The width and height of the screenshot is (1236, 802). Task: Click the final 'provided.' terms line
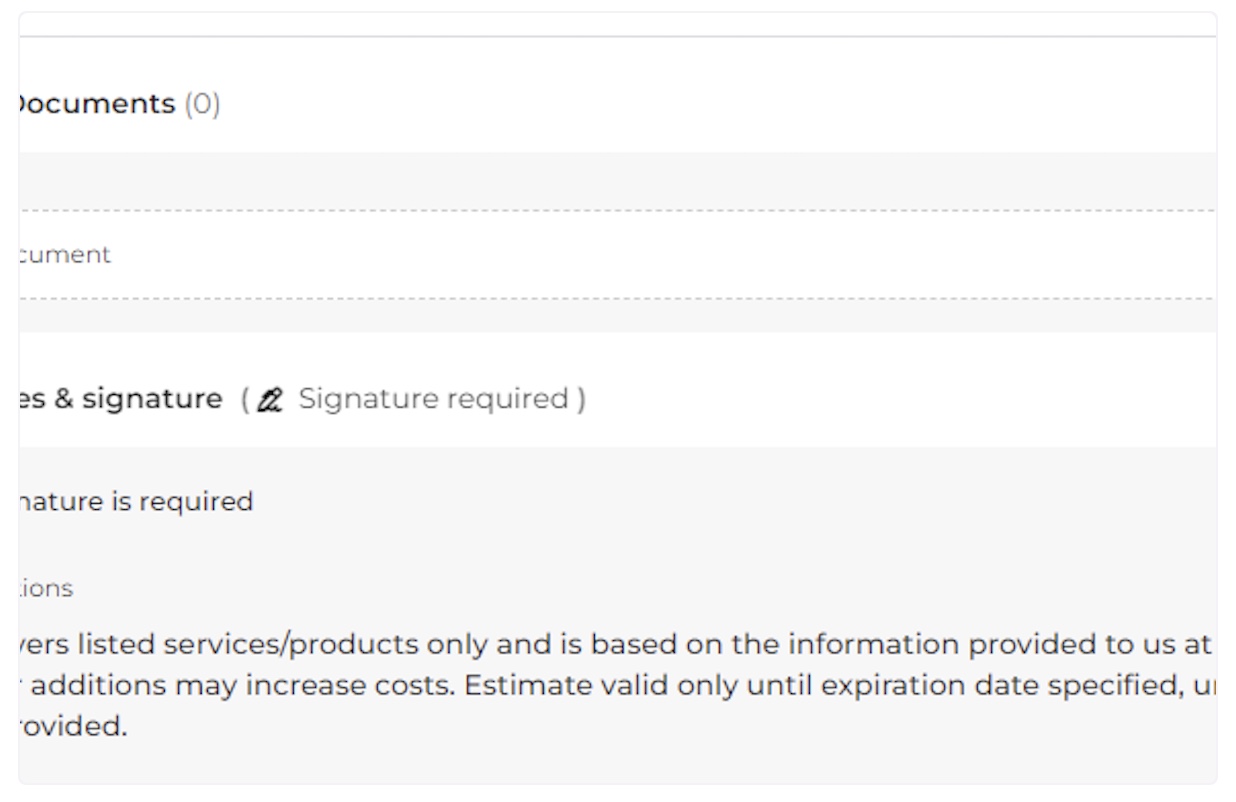pos(72,725)
